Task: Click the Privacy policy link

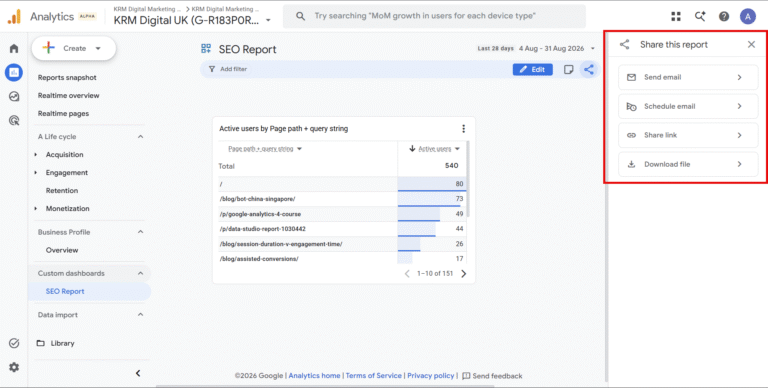Action: click(431, 376)
